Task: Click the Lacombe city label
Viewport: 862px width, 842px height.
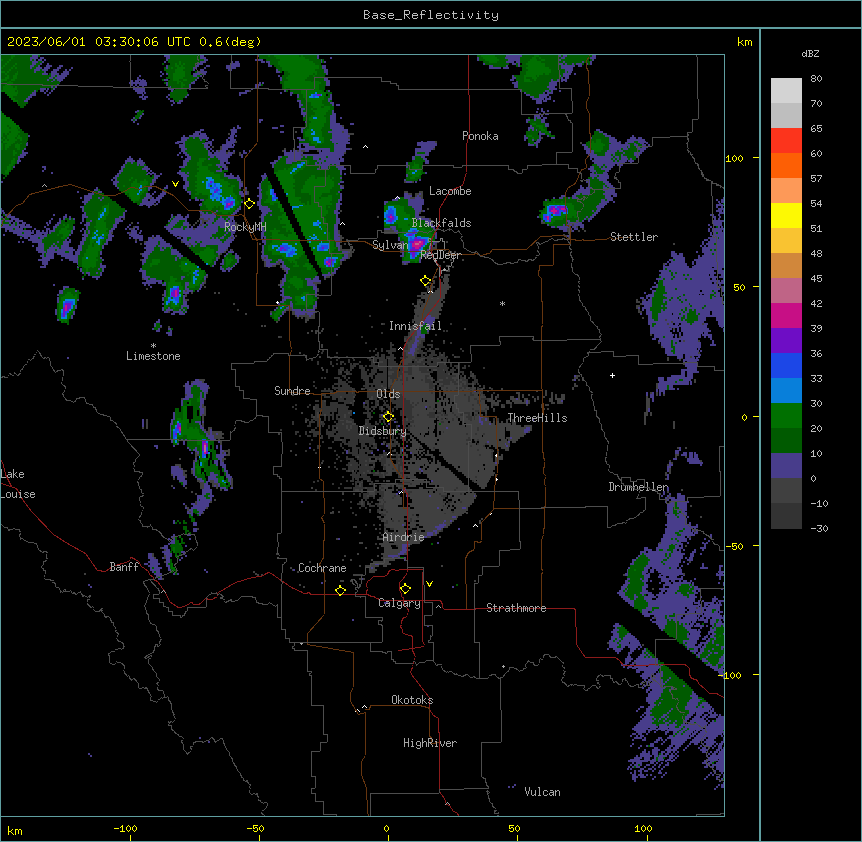Action: (450, 191)
